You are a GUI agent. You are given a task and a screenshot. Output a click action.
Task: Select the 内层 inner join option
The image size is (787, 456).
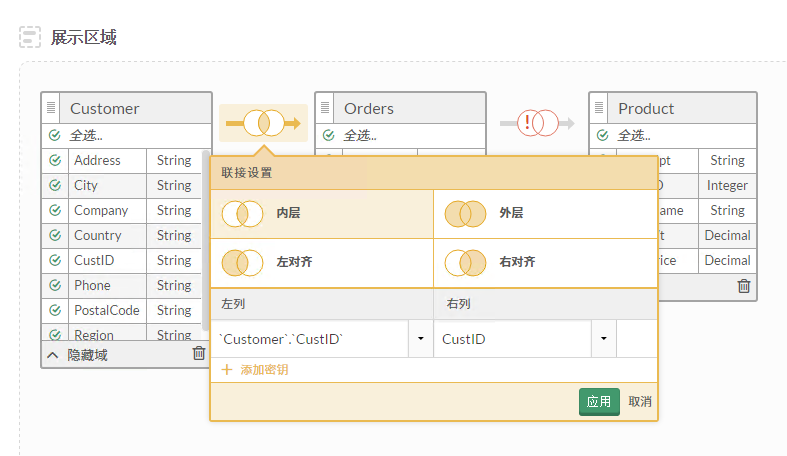pyautogui.click(x=322, y=214)
